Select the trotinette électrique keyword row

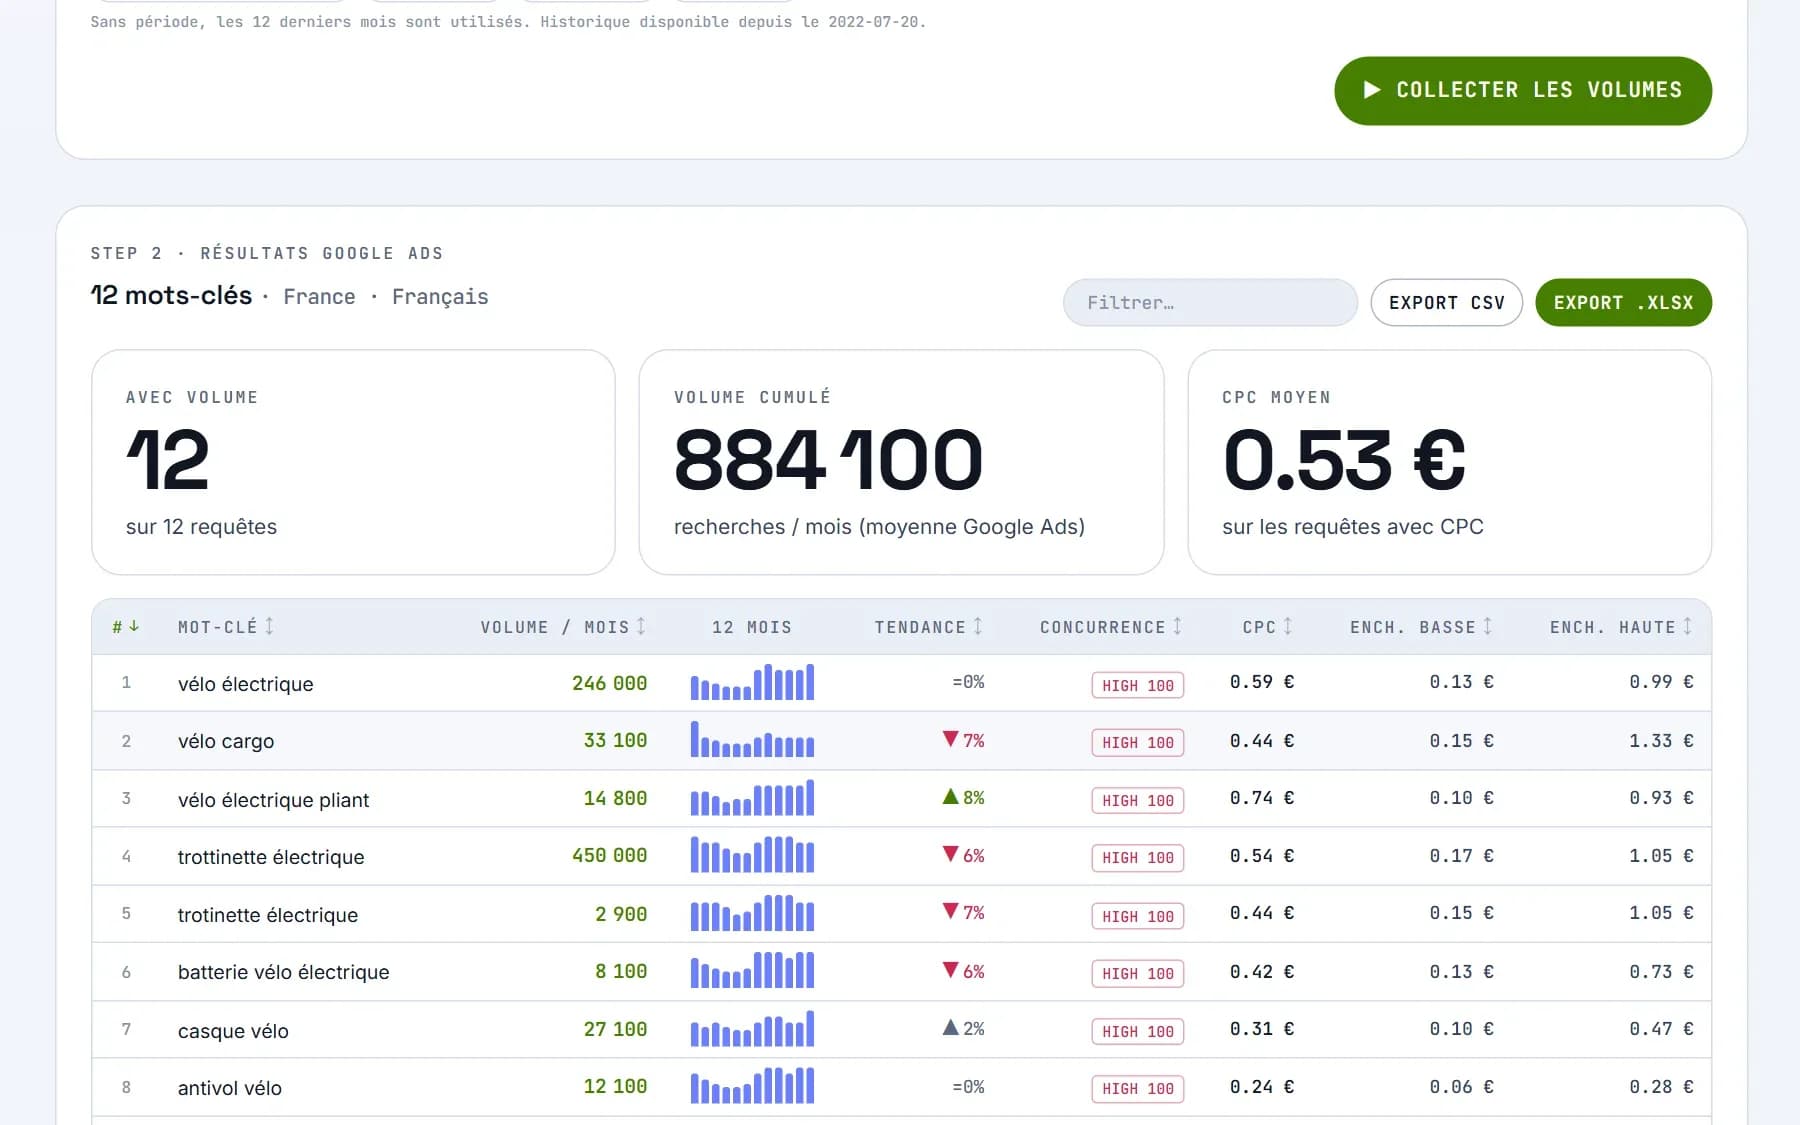(x=901, y=914)
